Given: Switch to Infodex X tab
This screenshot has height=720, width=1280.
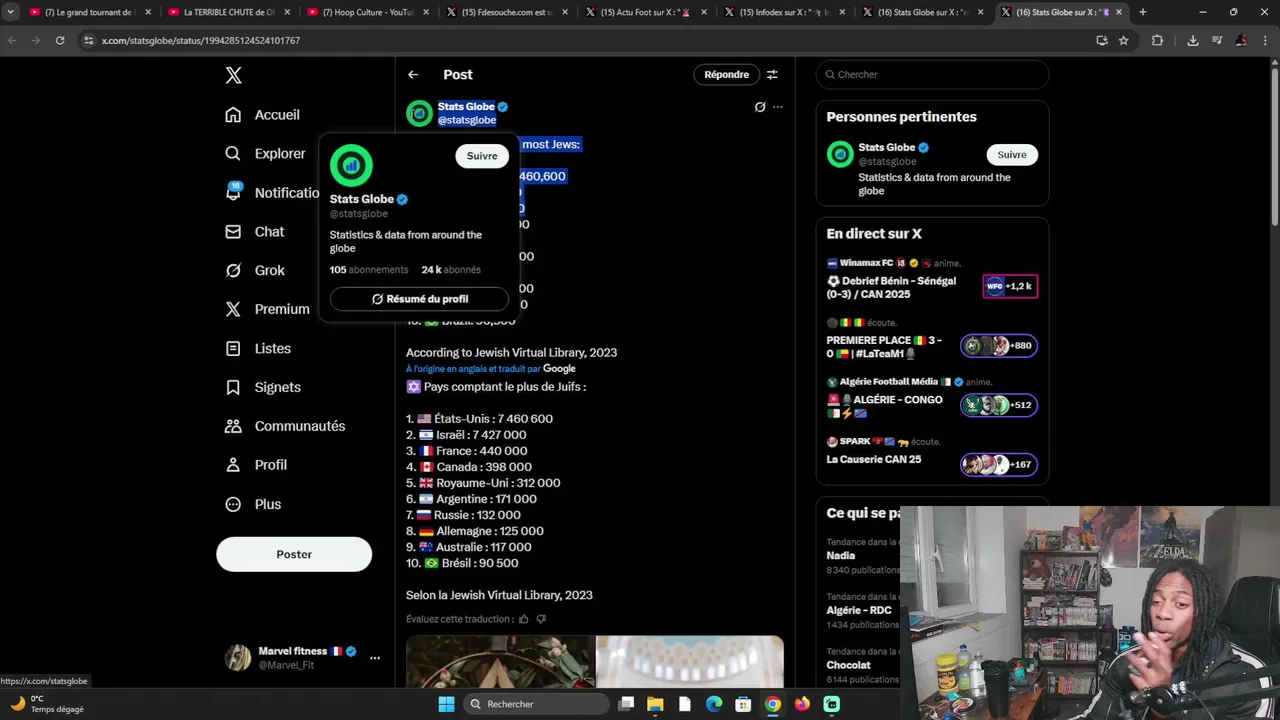Looking at the screenshot, I should point(784,12).
